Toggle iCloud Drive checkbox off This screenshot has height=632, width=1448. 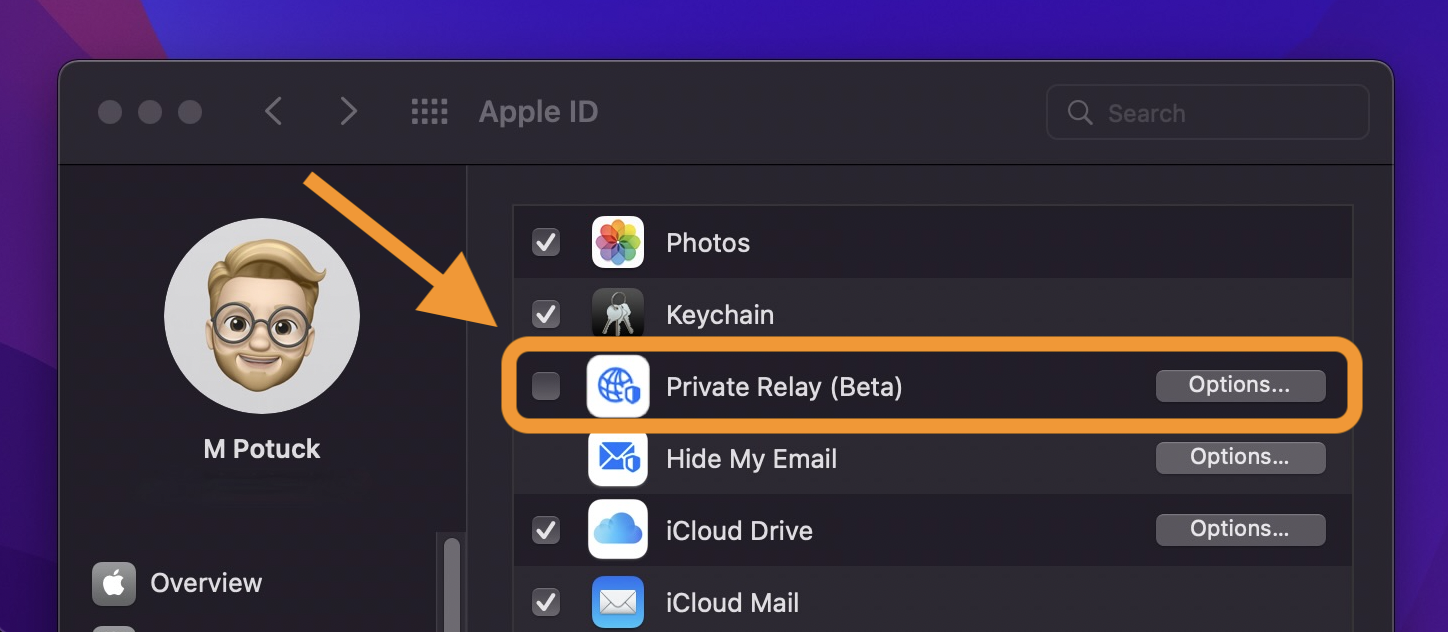(545, 530)
